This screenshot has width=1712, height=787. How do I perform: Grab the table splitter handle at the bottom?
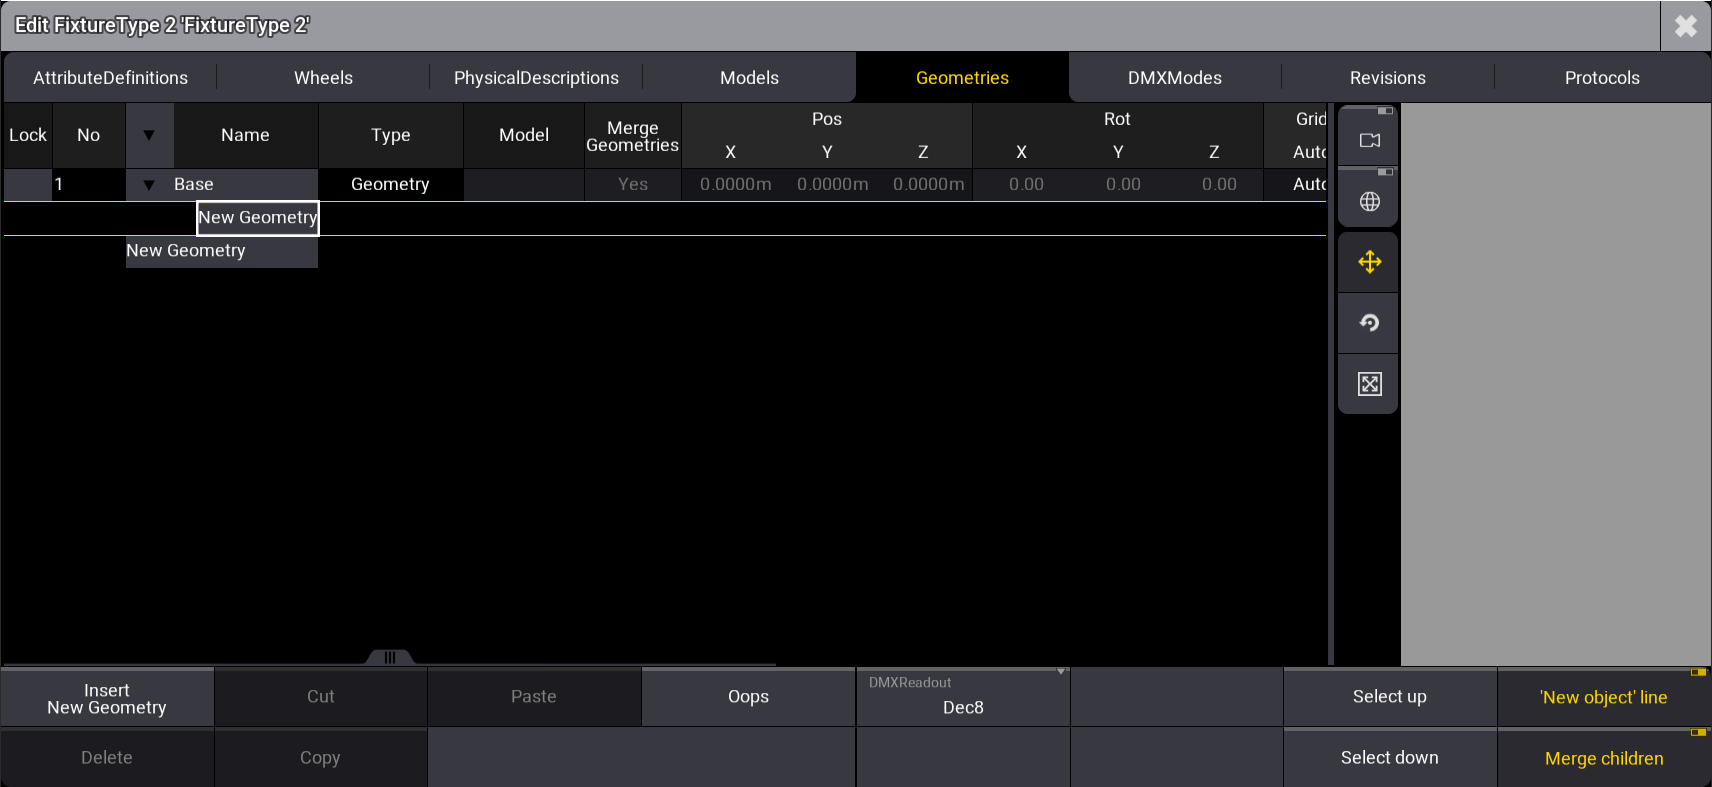click(x=389, y=657)
